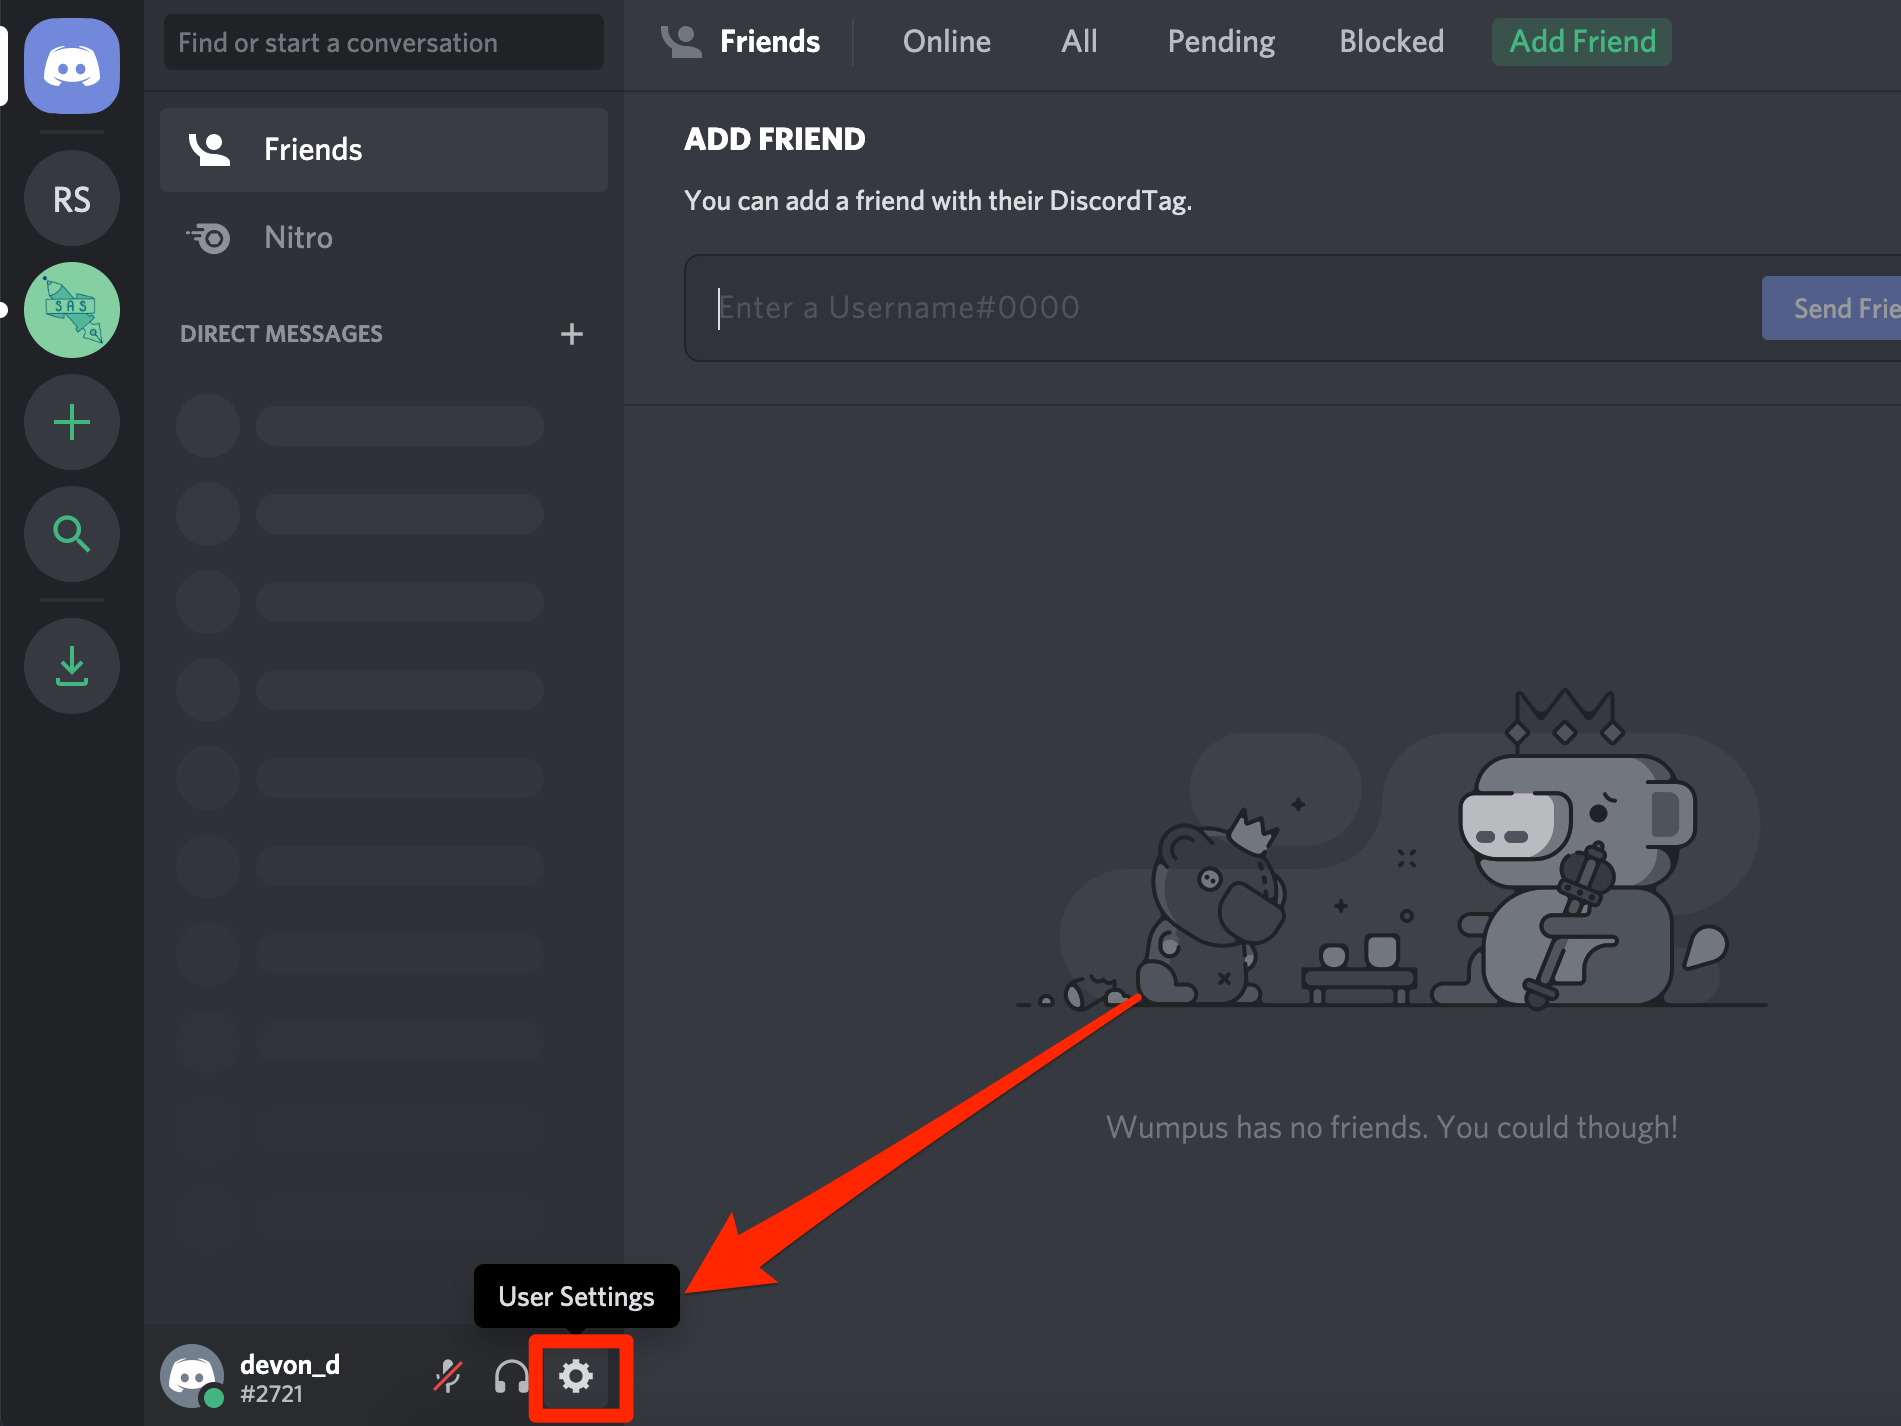Open User Settings gear icon

(576, 1377)
